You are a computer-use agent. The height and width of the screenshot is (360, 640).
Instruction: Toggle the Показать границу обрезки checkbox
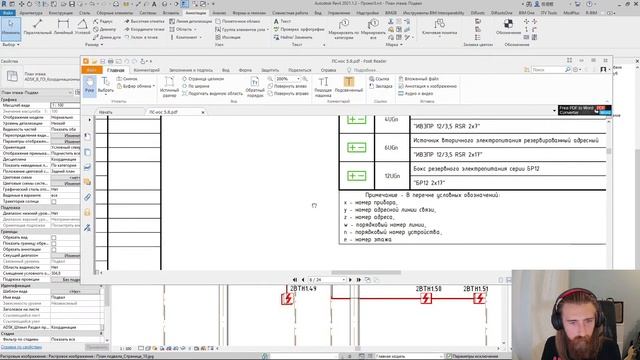click(x=53, y=244)
